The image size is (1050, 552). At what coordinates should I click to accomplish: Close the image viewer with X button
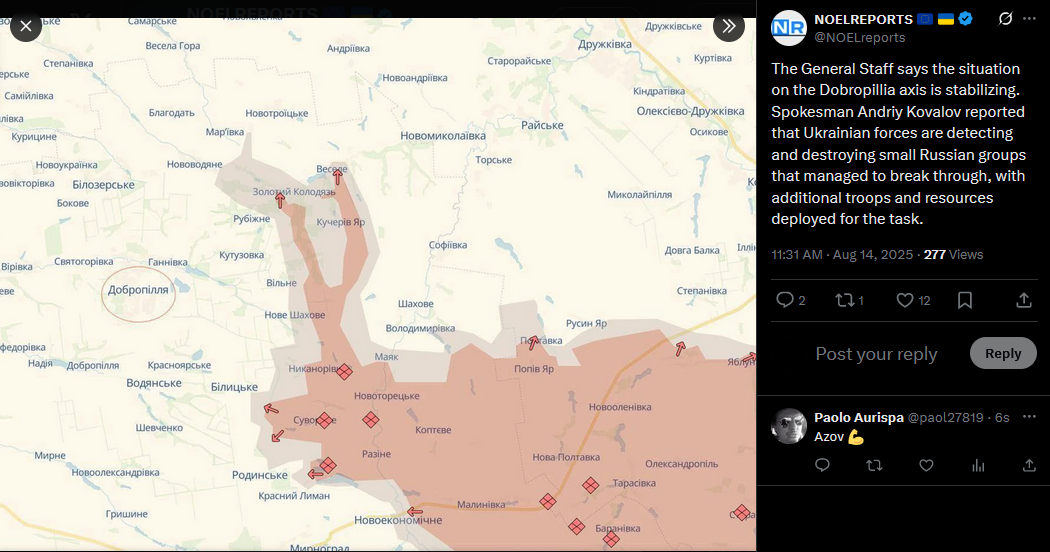(25, 26)
